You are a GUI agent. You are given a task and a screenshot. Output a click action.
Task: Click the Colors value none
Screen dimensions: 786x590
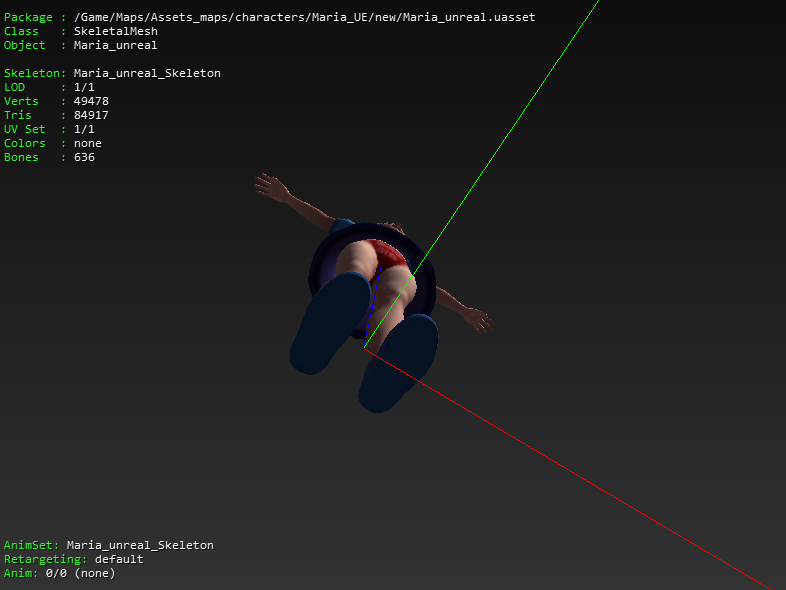[88, 143]
